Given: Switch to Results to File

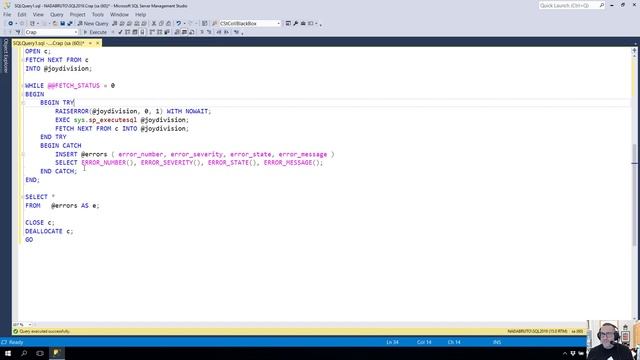Looking at the screenshot, I should tap(191, 32).
